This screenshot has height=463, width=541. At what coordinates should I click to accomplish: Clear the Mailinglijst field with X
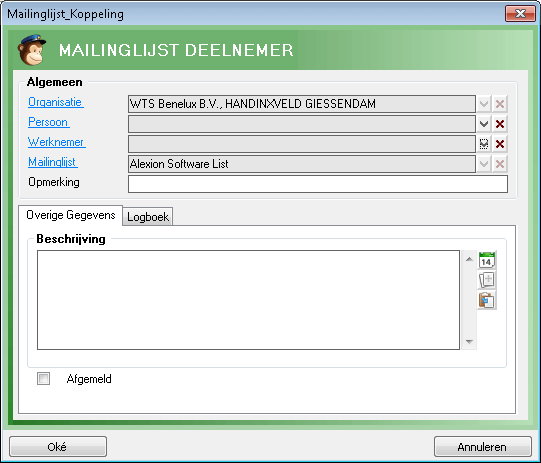tap(500, 164)
